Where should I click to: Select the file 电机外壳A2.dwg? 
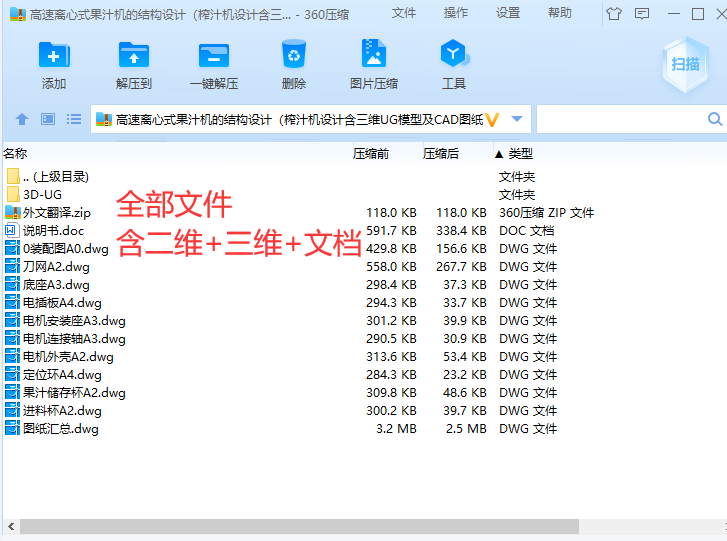(68, 357)
